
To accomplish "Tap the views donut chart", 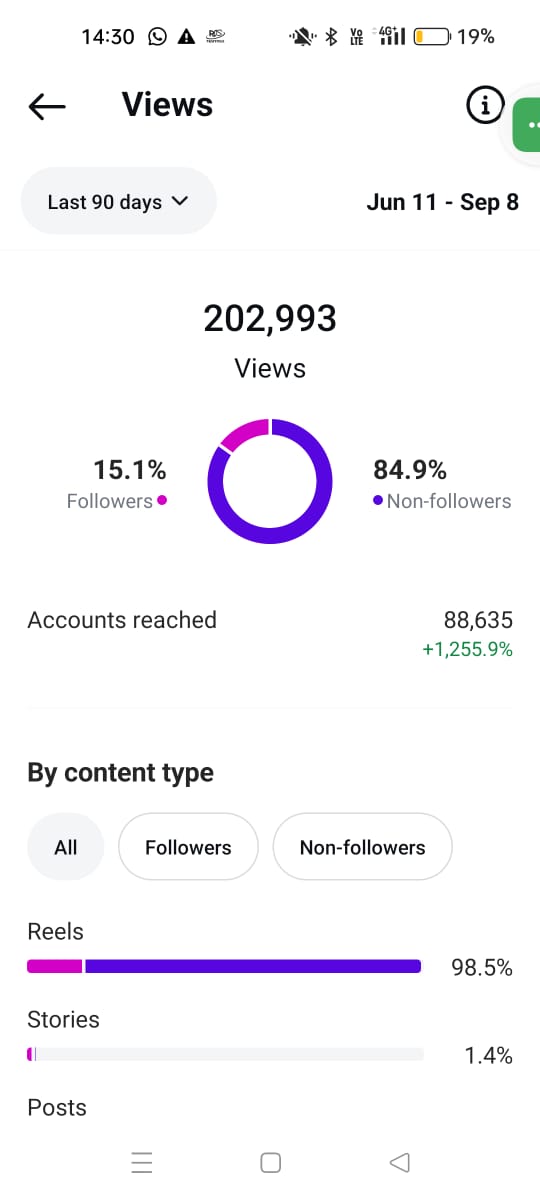I will [270, 481].
